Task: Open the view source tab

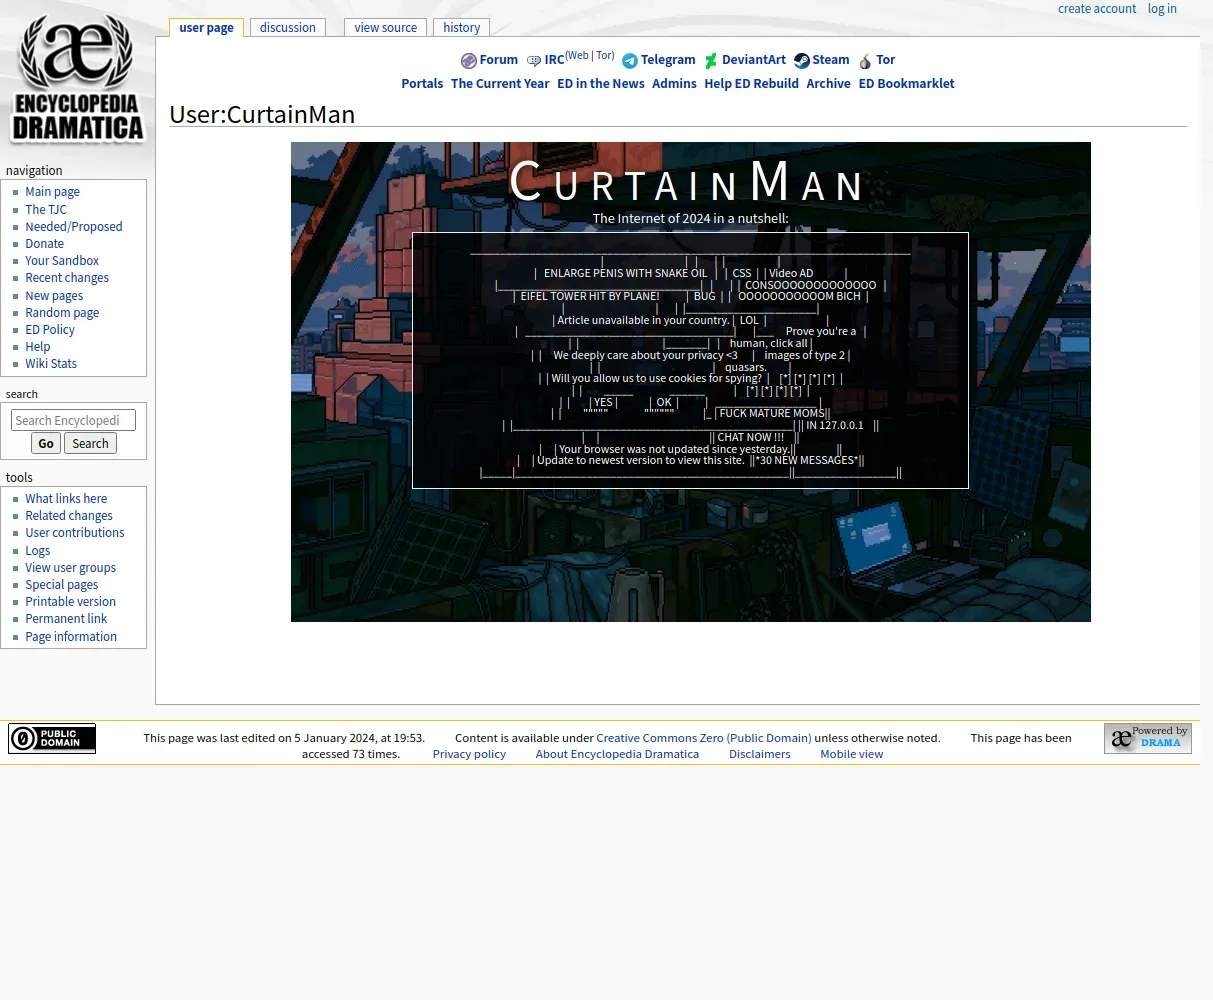Action: [x=385, y=28]
